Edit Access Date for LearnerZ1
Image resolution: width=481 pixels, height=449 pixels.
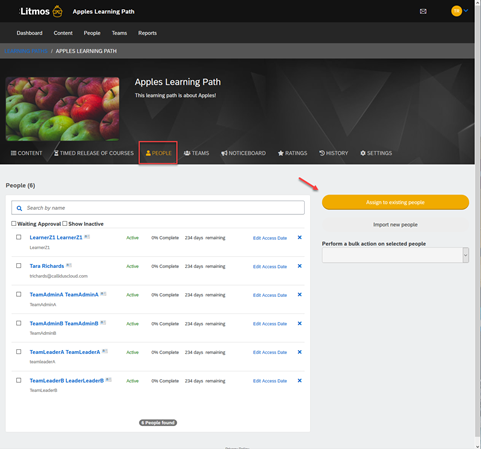[x=270, y=238]
